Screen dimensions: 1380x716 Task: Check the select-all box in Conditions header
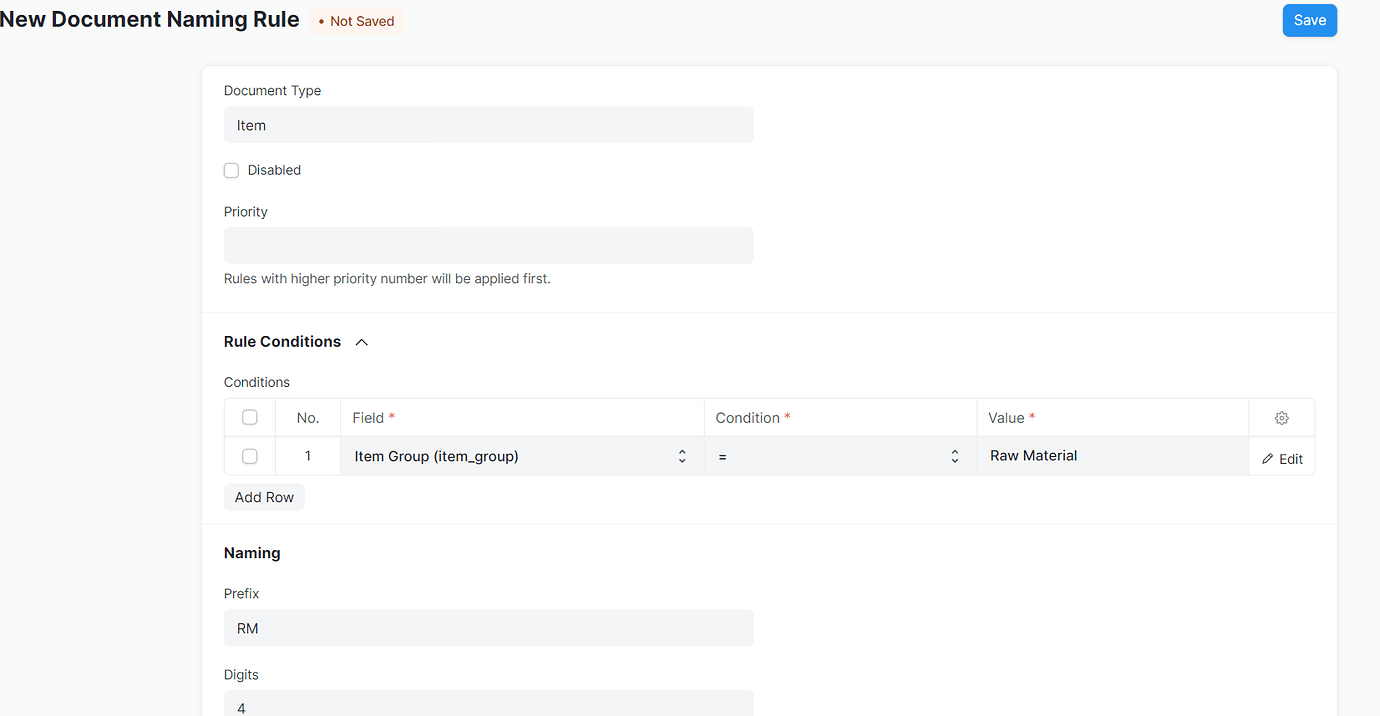250,417
